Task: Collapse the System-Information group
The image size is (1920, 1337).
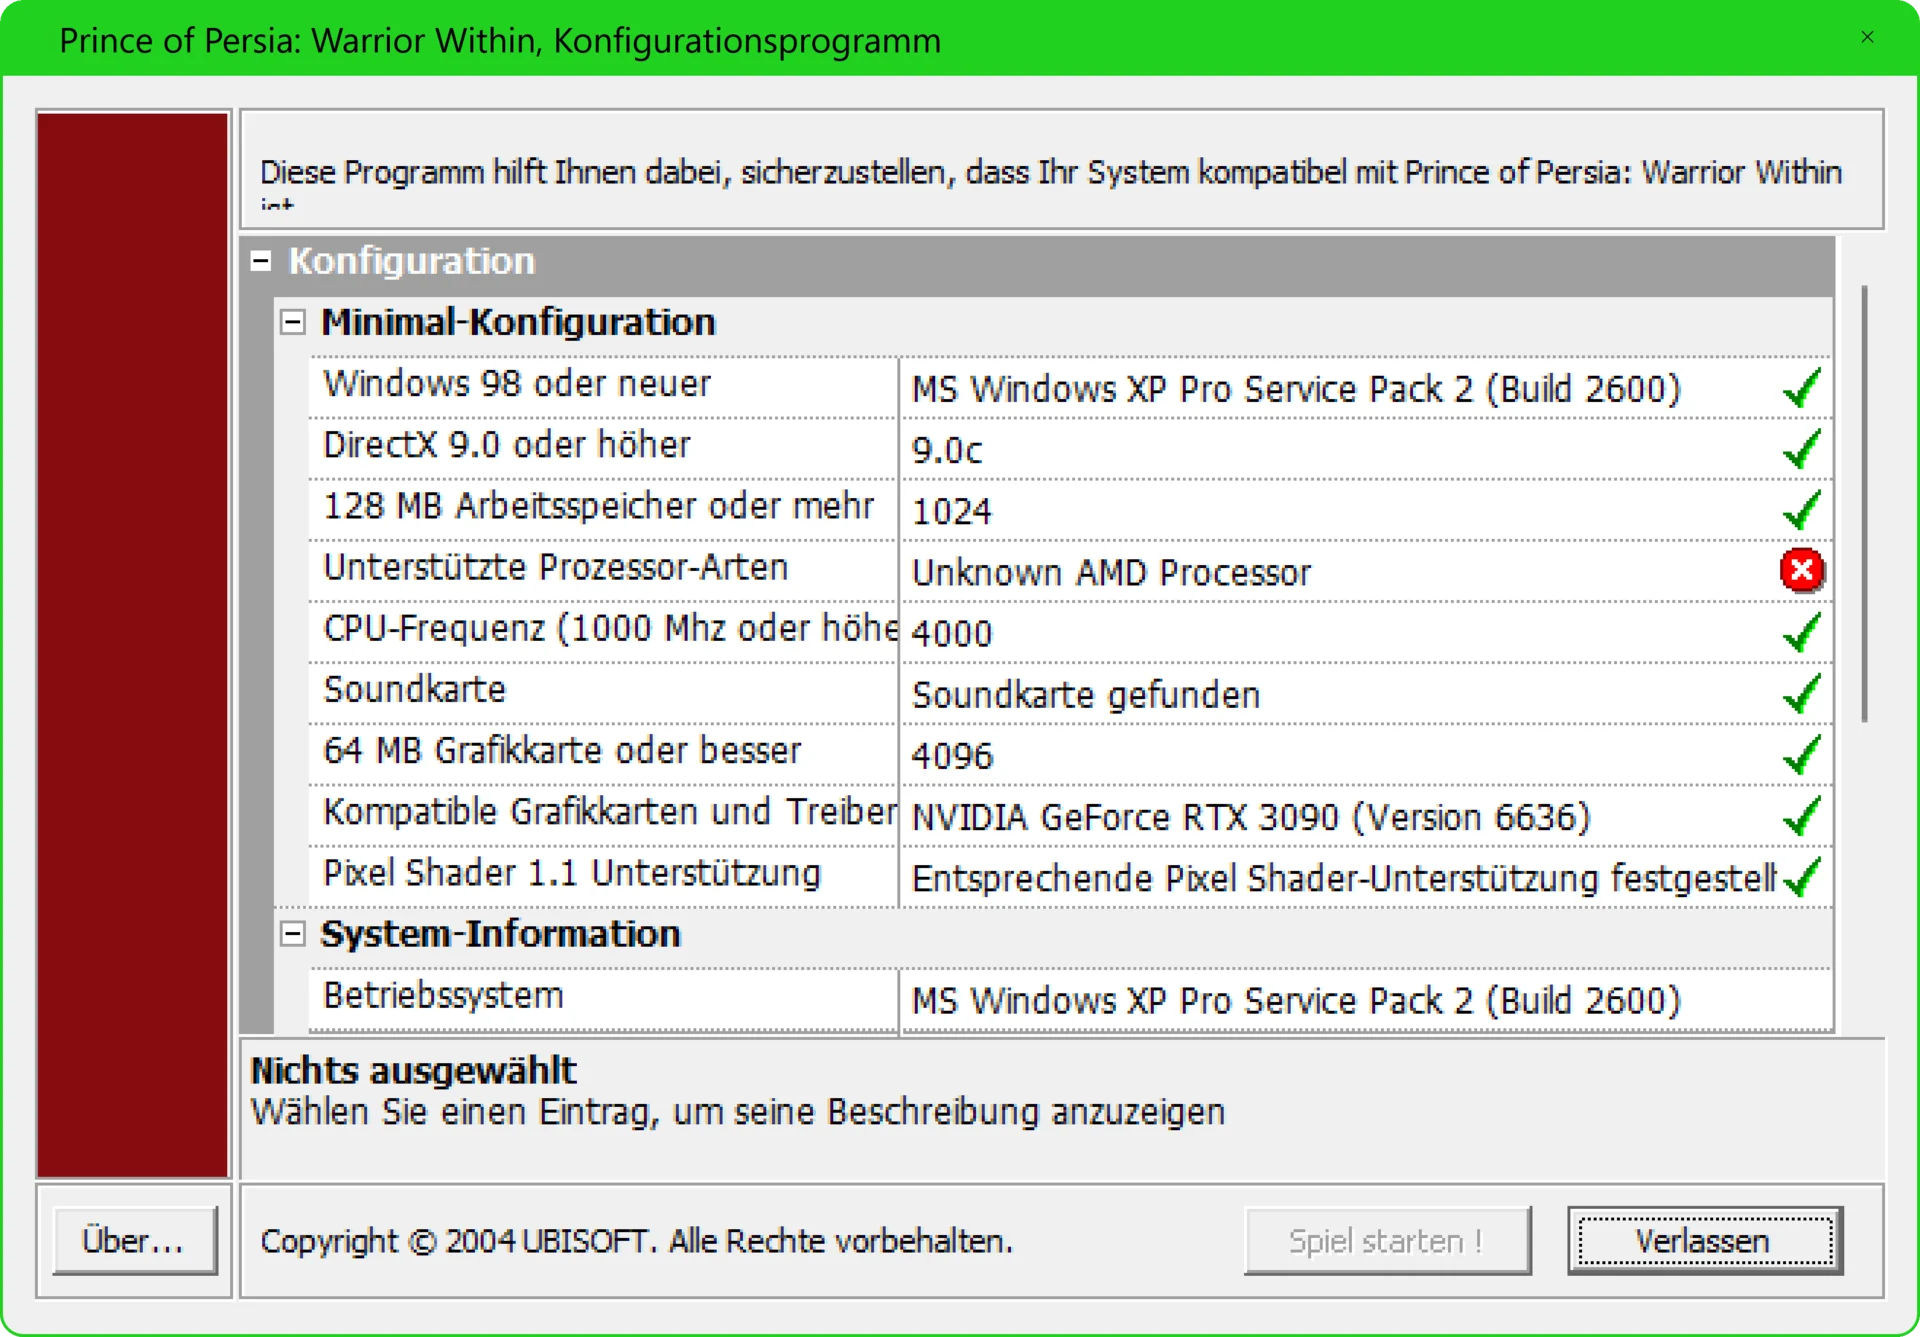Action: 292,934
